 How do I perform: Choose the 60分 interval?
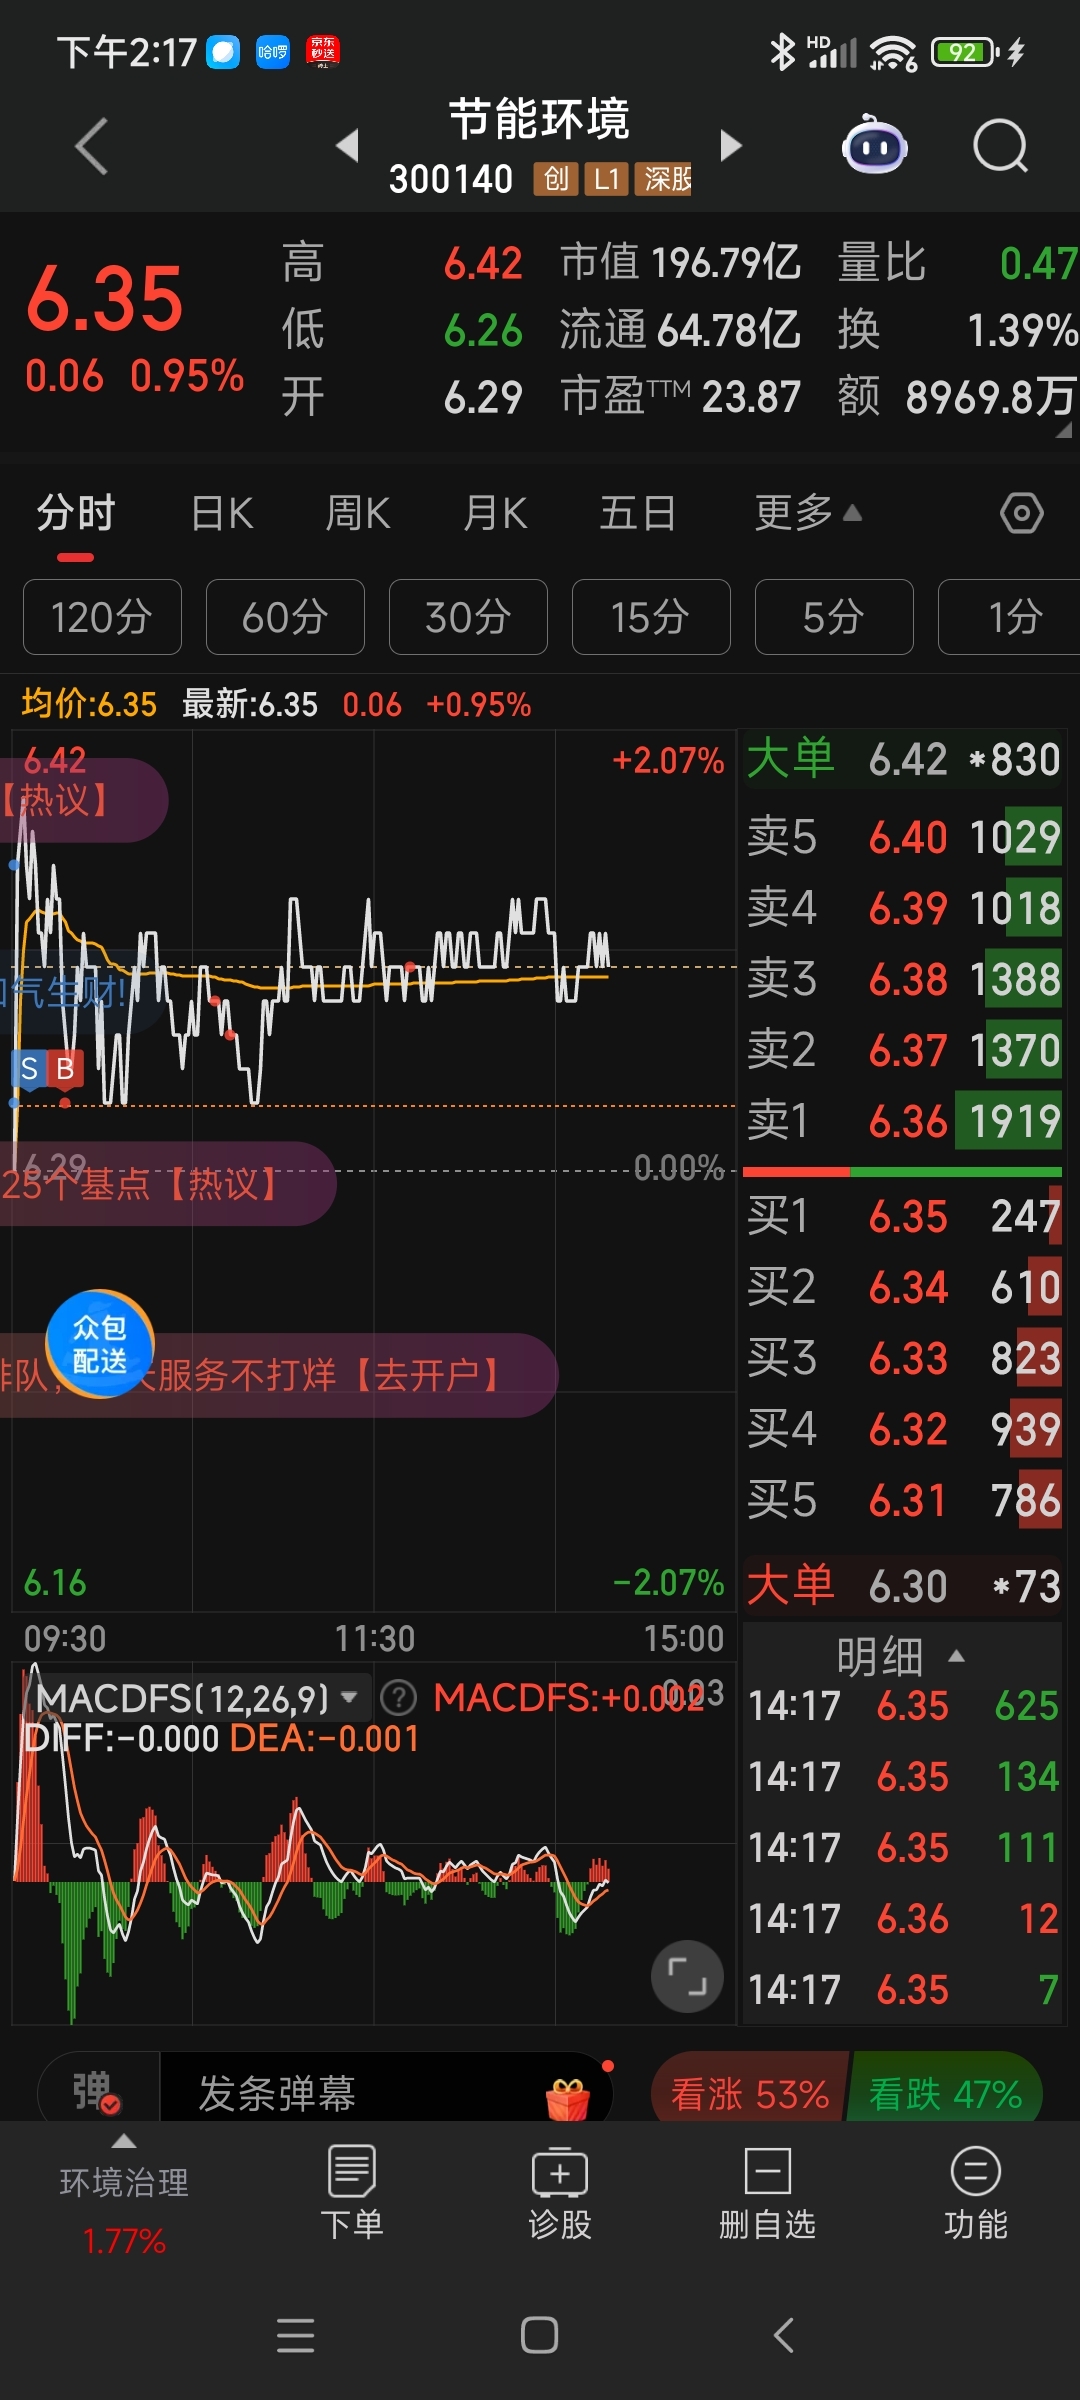click(285, 617)
